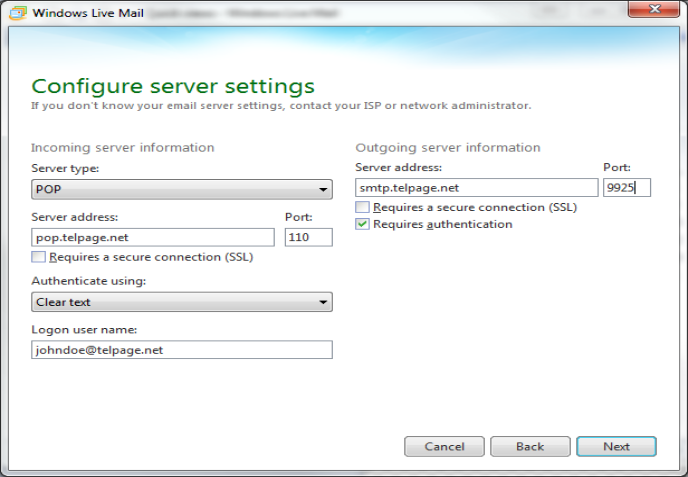Image resolution: width=688 pixels, height=477 pixels.
Task: Click the ISP or network administrator hint text
Action: tap(281, 106)
